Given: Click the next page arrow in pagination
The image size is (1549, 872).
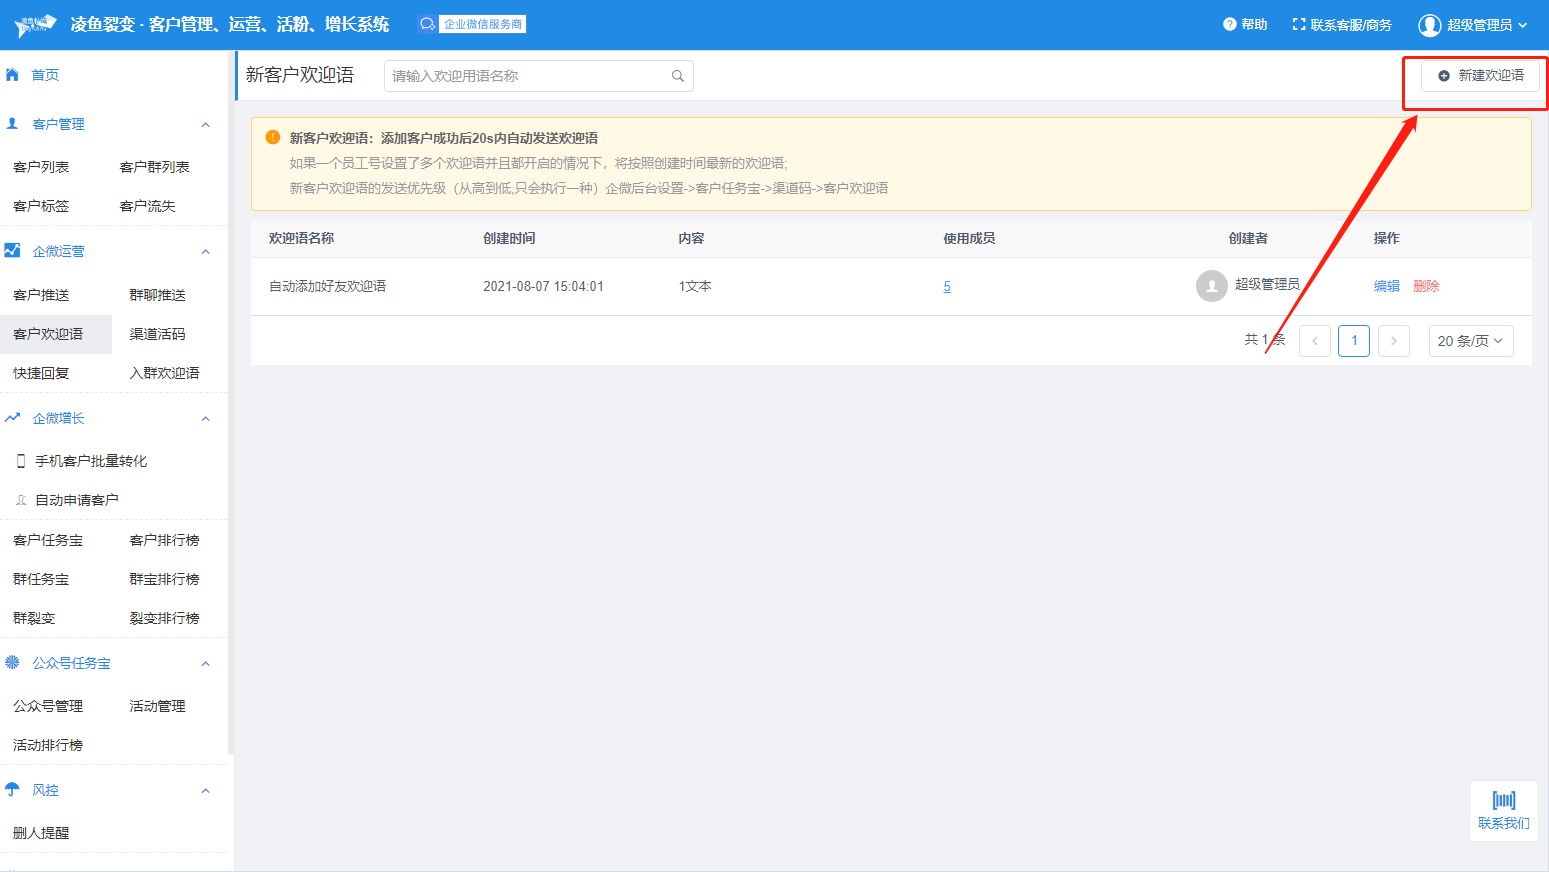Looking at the screenshot, I should click(1393, 341).
